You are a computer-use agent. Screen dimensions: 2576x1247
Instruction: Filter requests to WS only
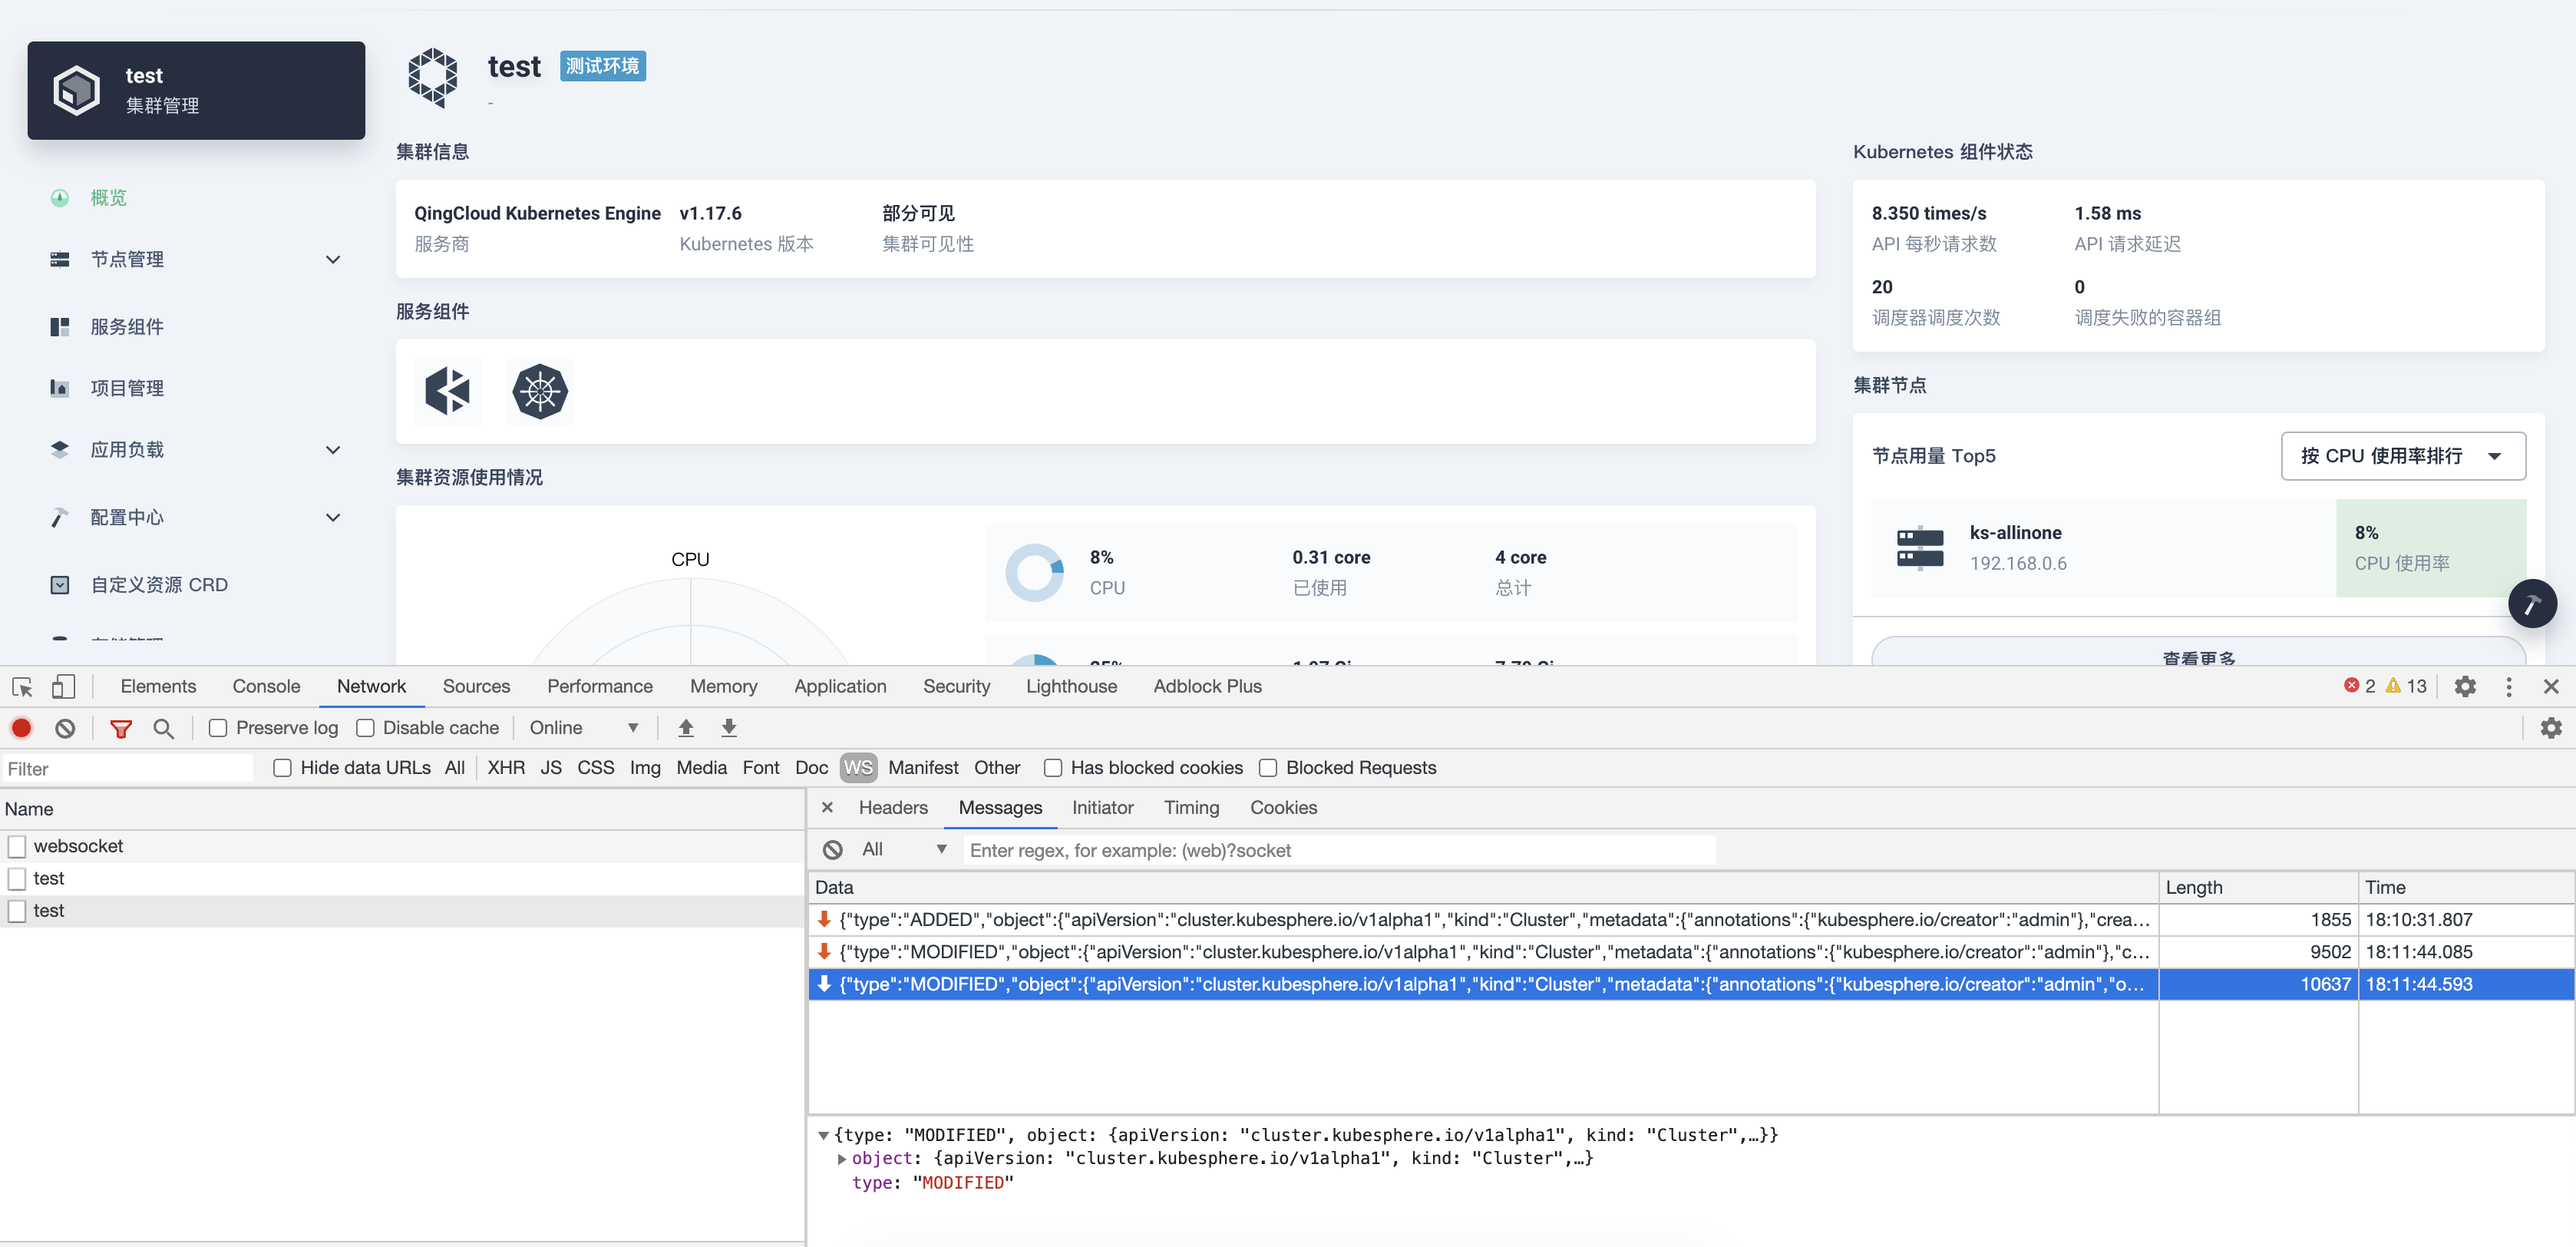857,767
